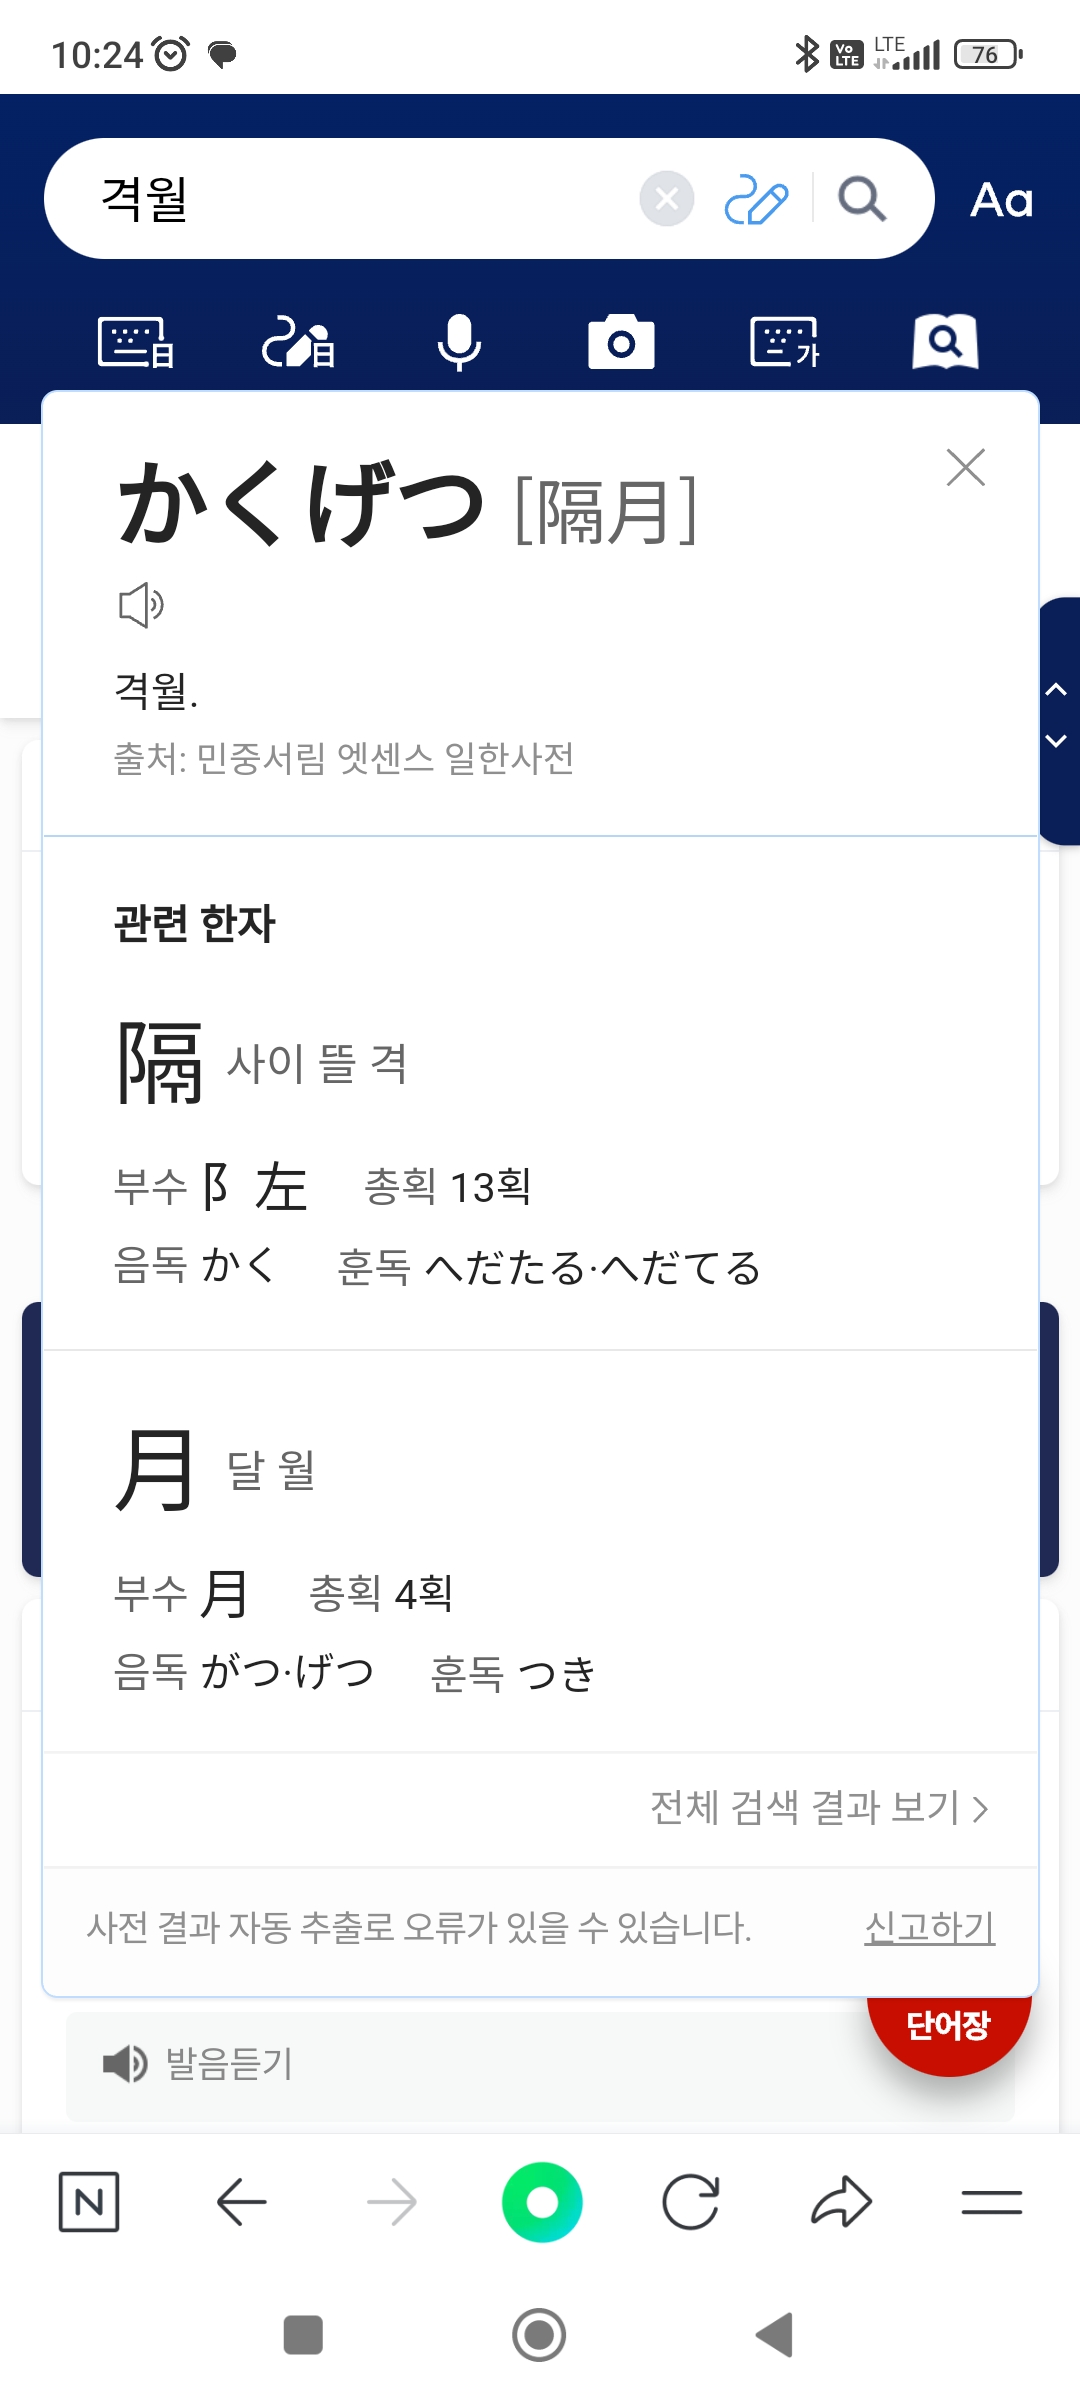Play pronunciation of かくげつ
The width and height of the screenshot is (1080, 2400).
pos(141,605)
